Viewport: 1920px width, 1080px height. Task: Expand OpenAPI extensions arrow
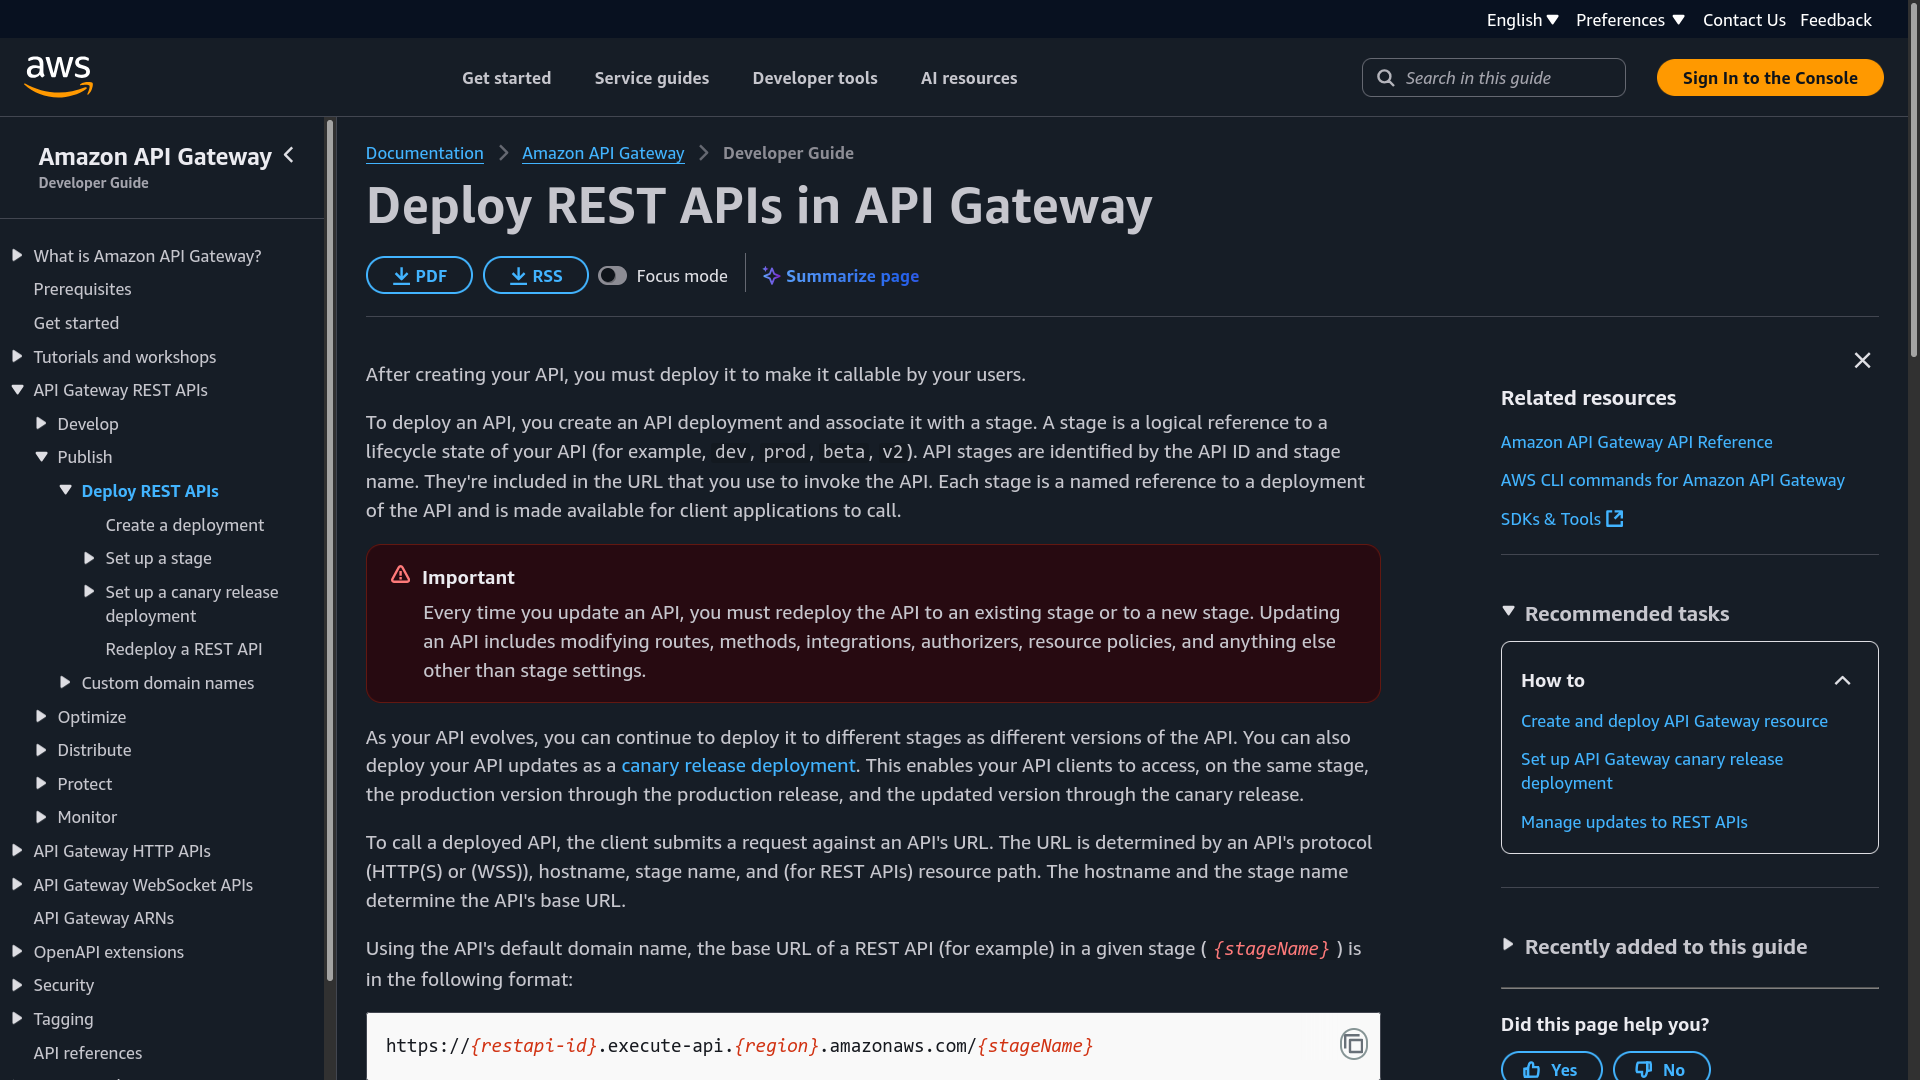click(17, 952)
